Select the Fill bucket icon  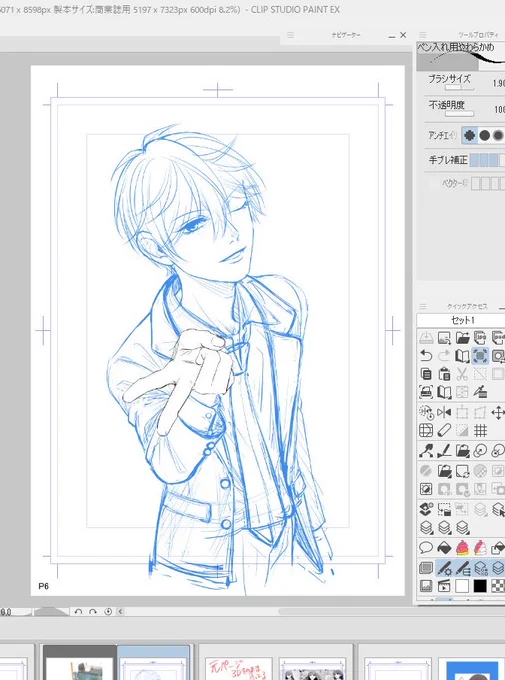444,548
